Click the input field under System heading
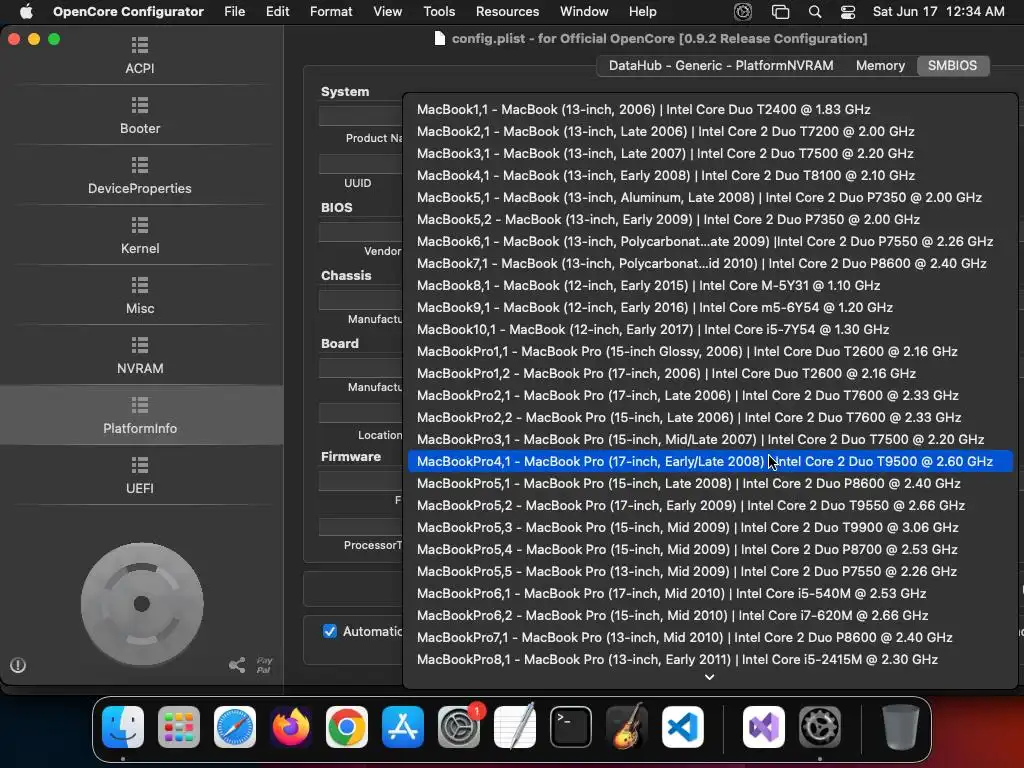The height and width of the screenshot is (768, 1024). tap(360, 116)
